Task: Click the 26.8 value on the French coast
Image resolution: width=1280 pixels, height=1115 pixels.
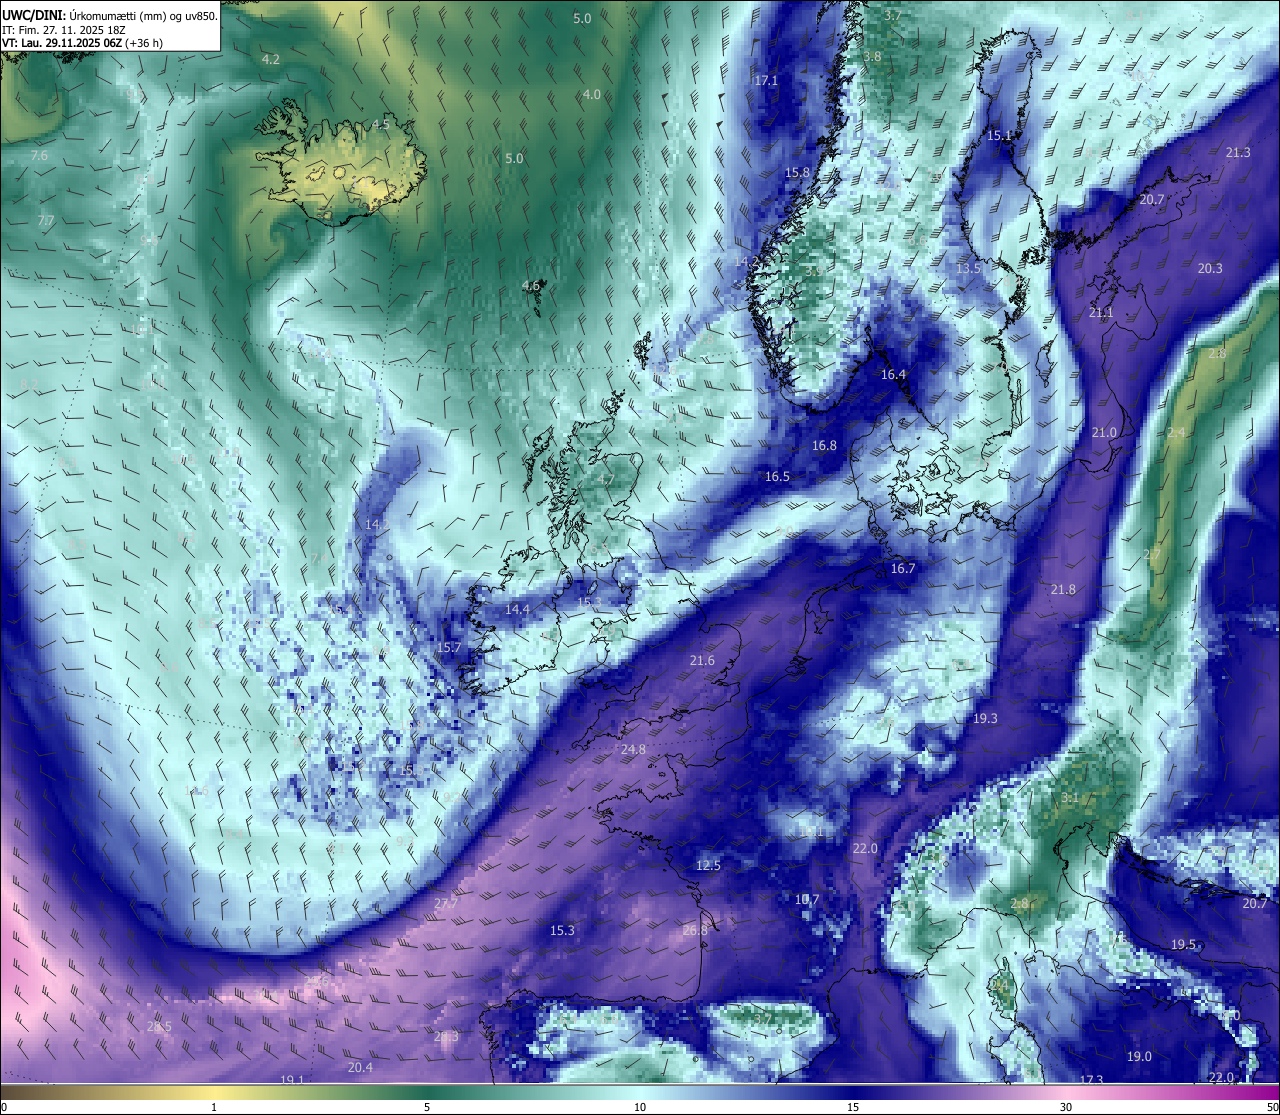Action: [x=695, y=930]
